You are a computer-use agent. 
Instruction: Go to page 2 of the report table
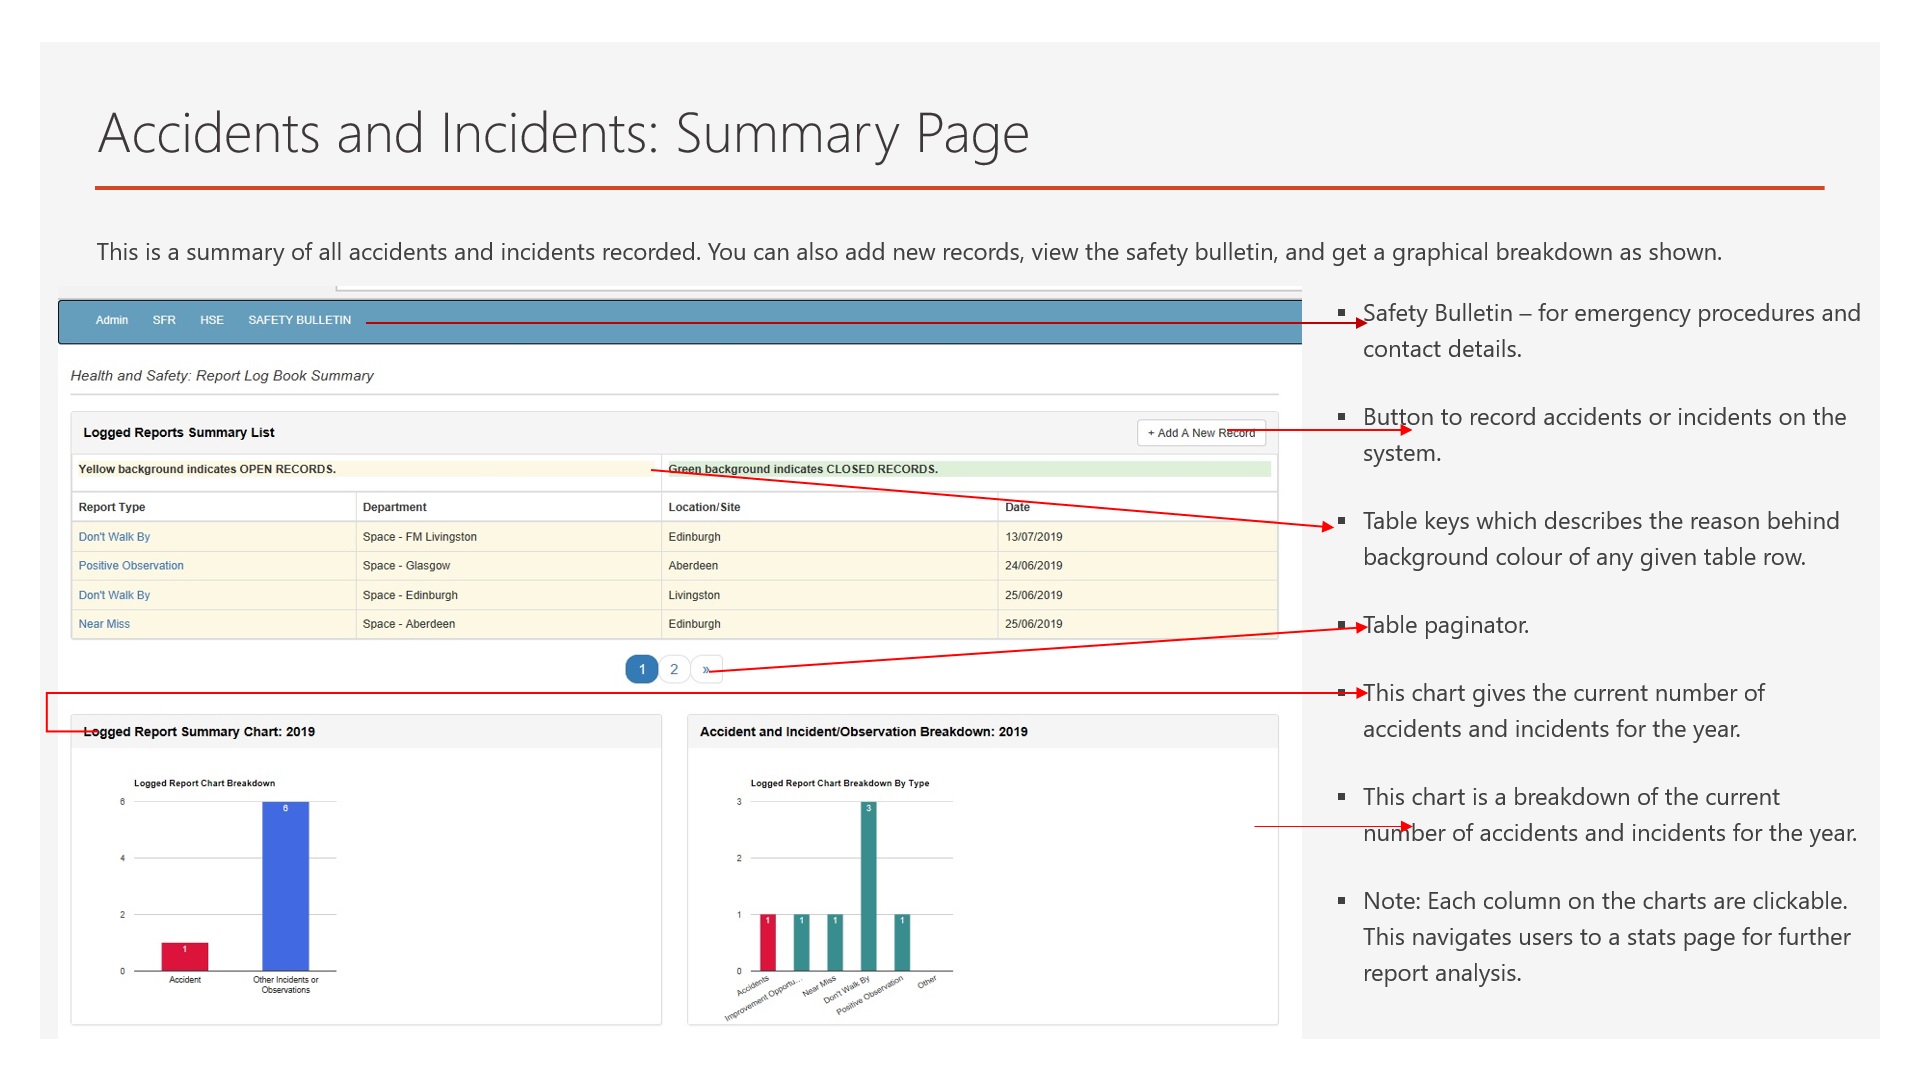(674, 668)
